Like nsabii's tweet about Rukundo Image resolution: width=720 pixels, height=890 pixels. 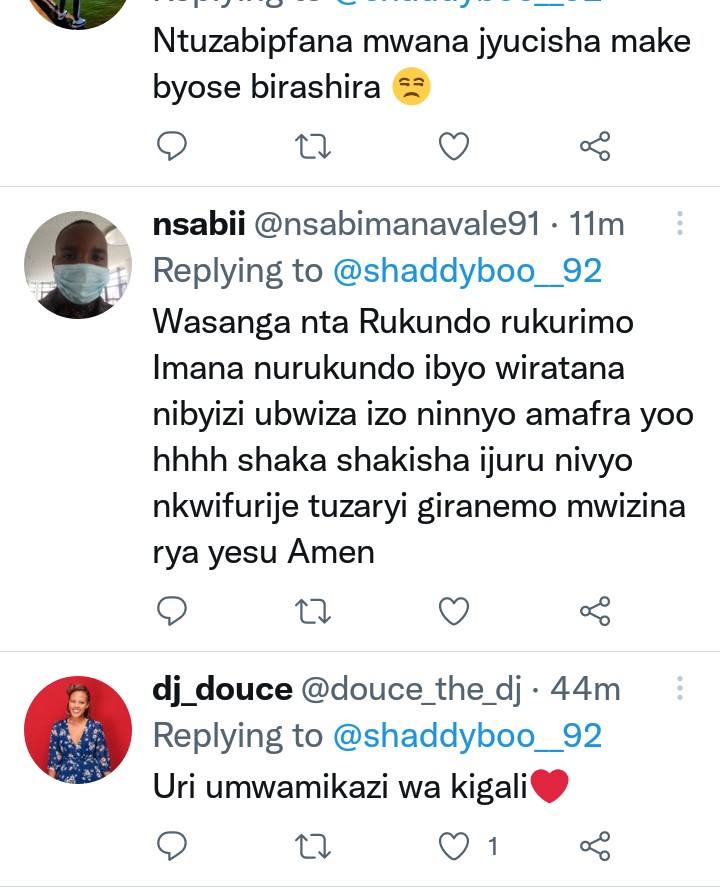(455, 609)
